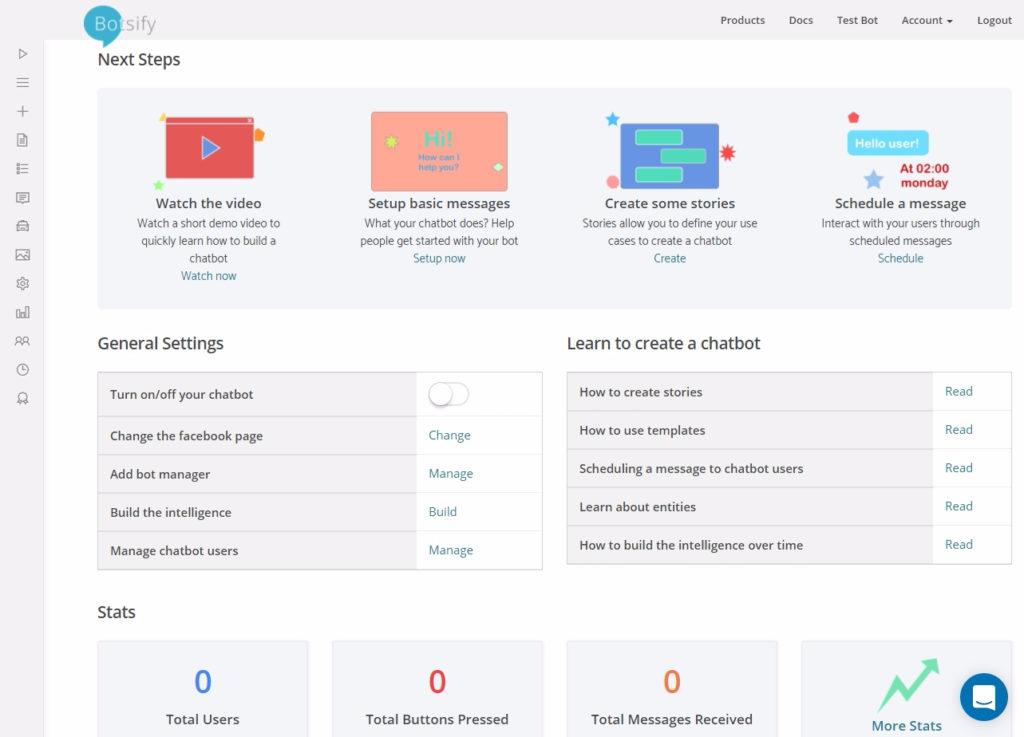1024x737 pixels.
Task: Click the clock schedule icon in sidebar
Action: pos(22,370)
